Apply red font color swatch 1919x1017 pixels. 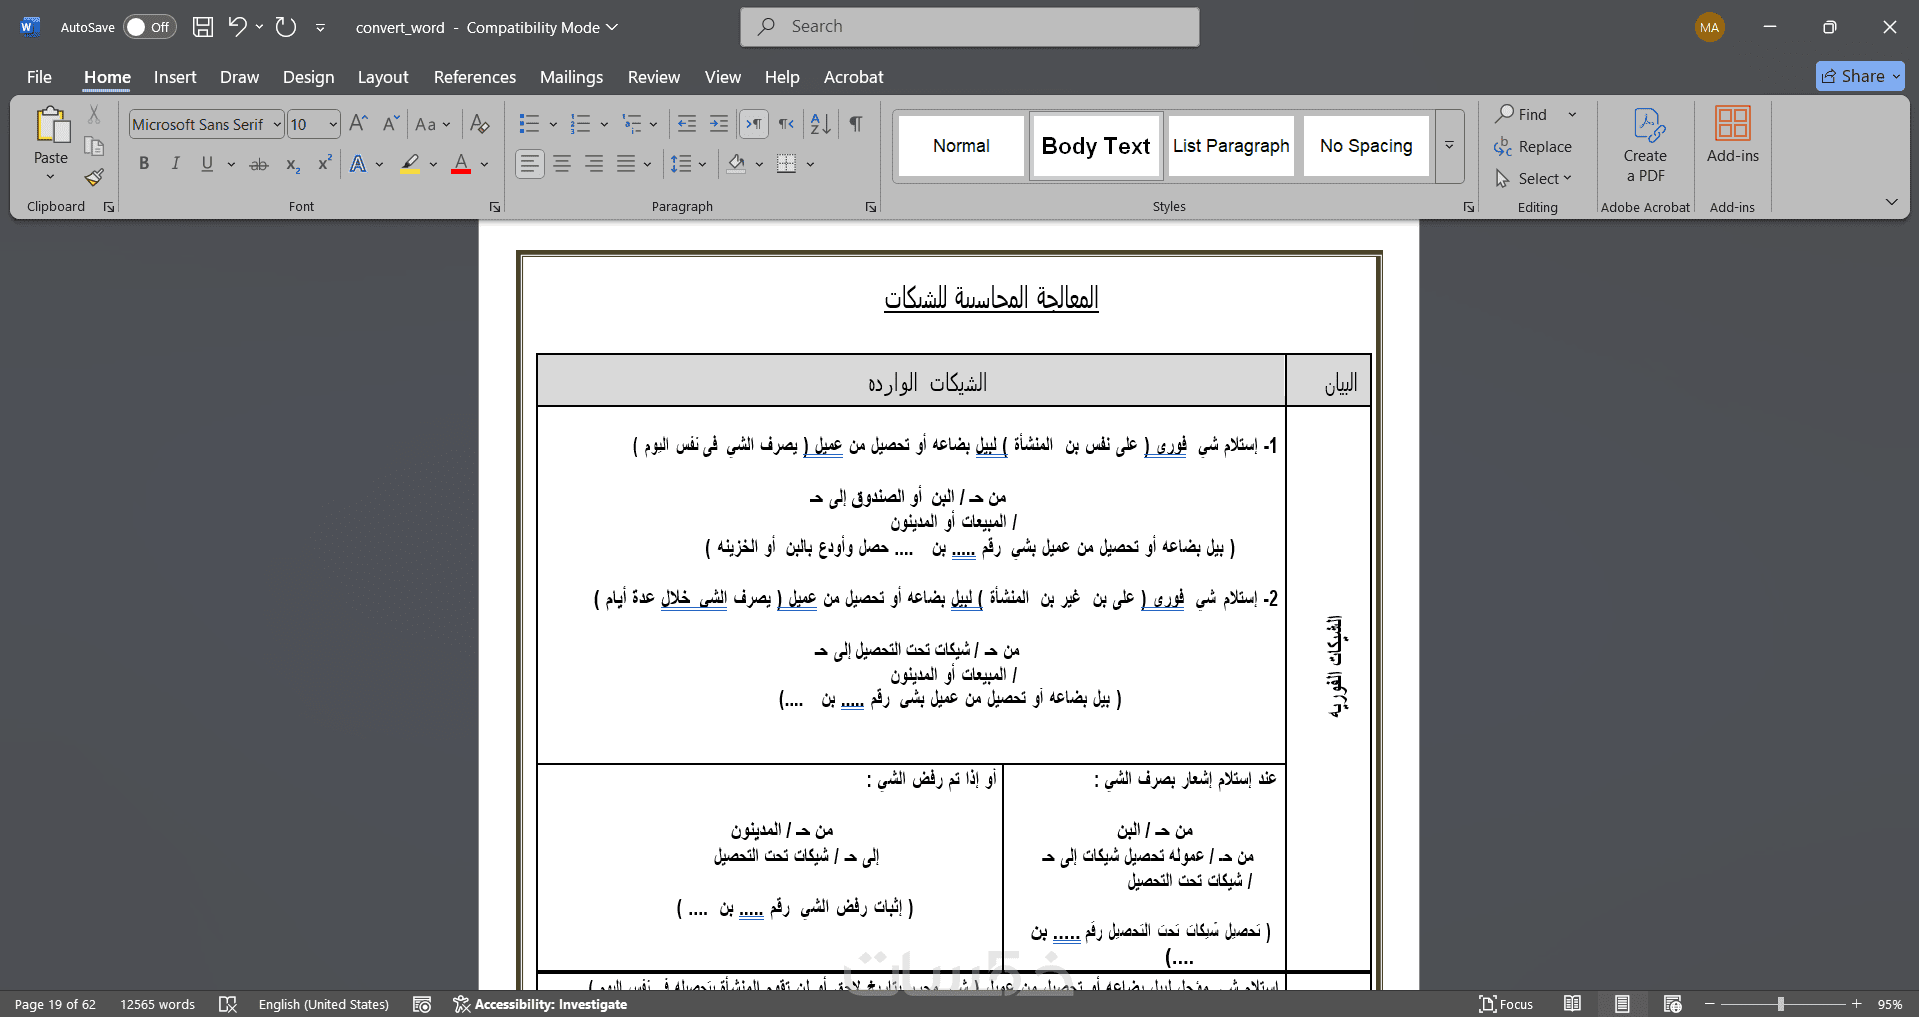(461, 164)
